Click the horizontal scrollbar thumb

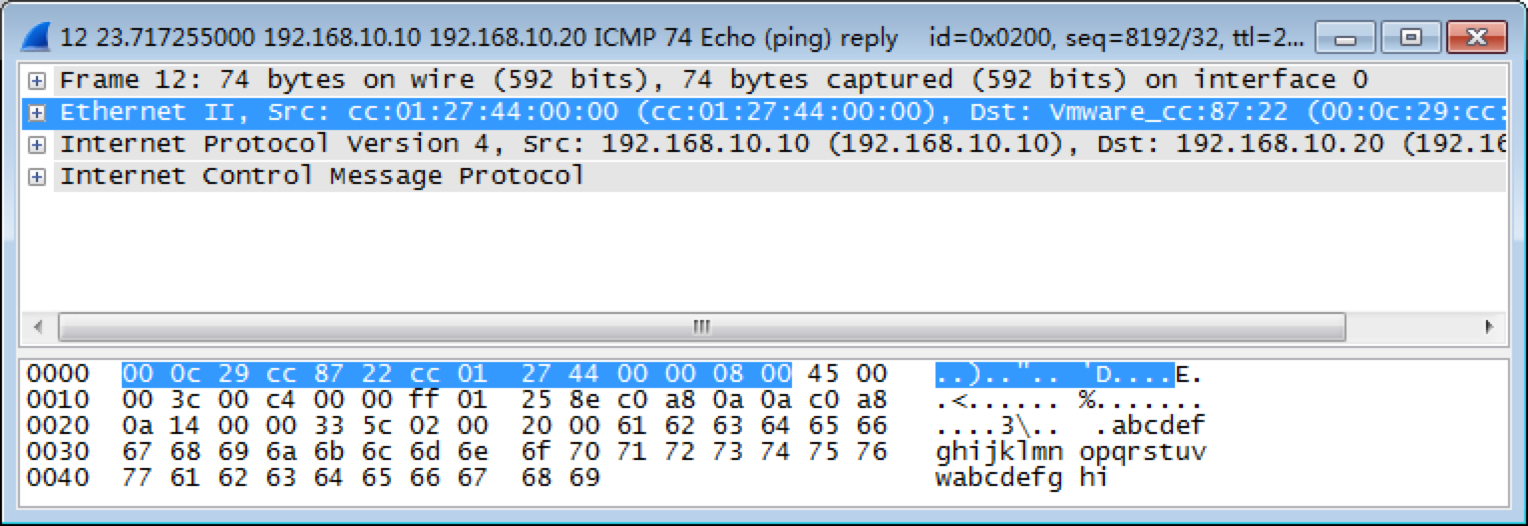[702, 327]
